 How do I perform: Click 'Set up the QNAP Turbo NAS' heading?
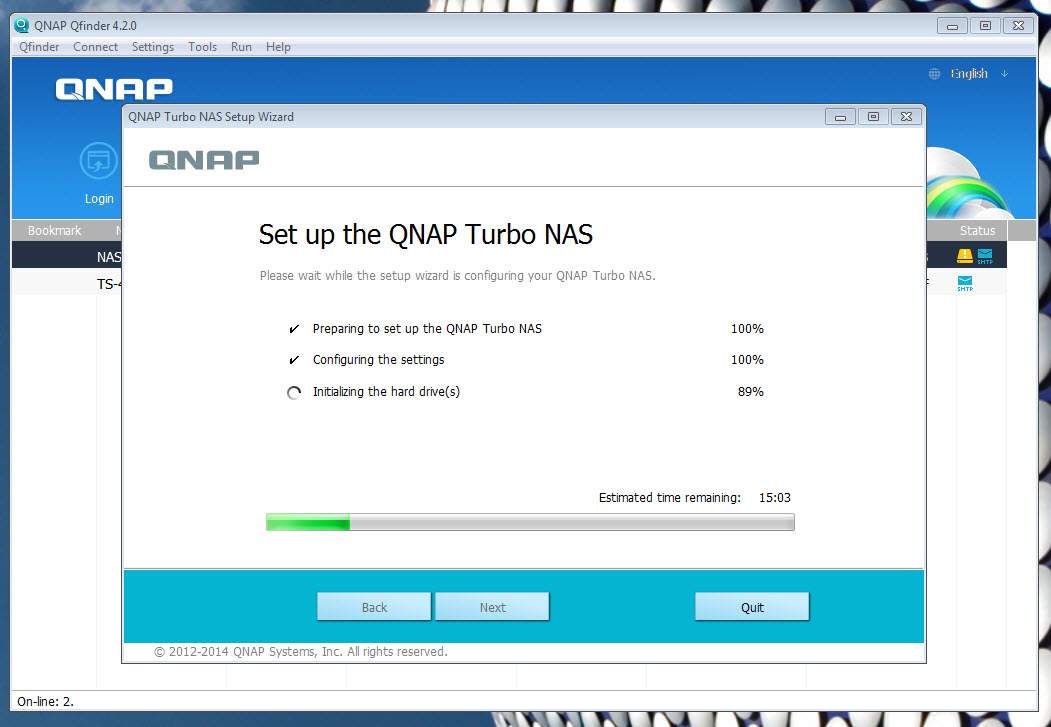pos(426,235)
